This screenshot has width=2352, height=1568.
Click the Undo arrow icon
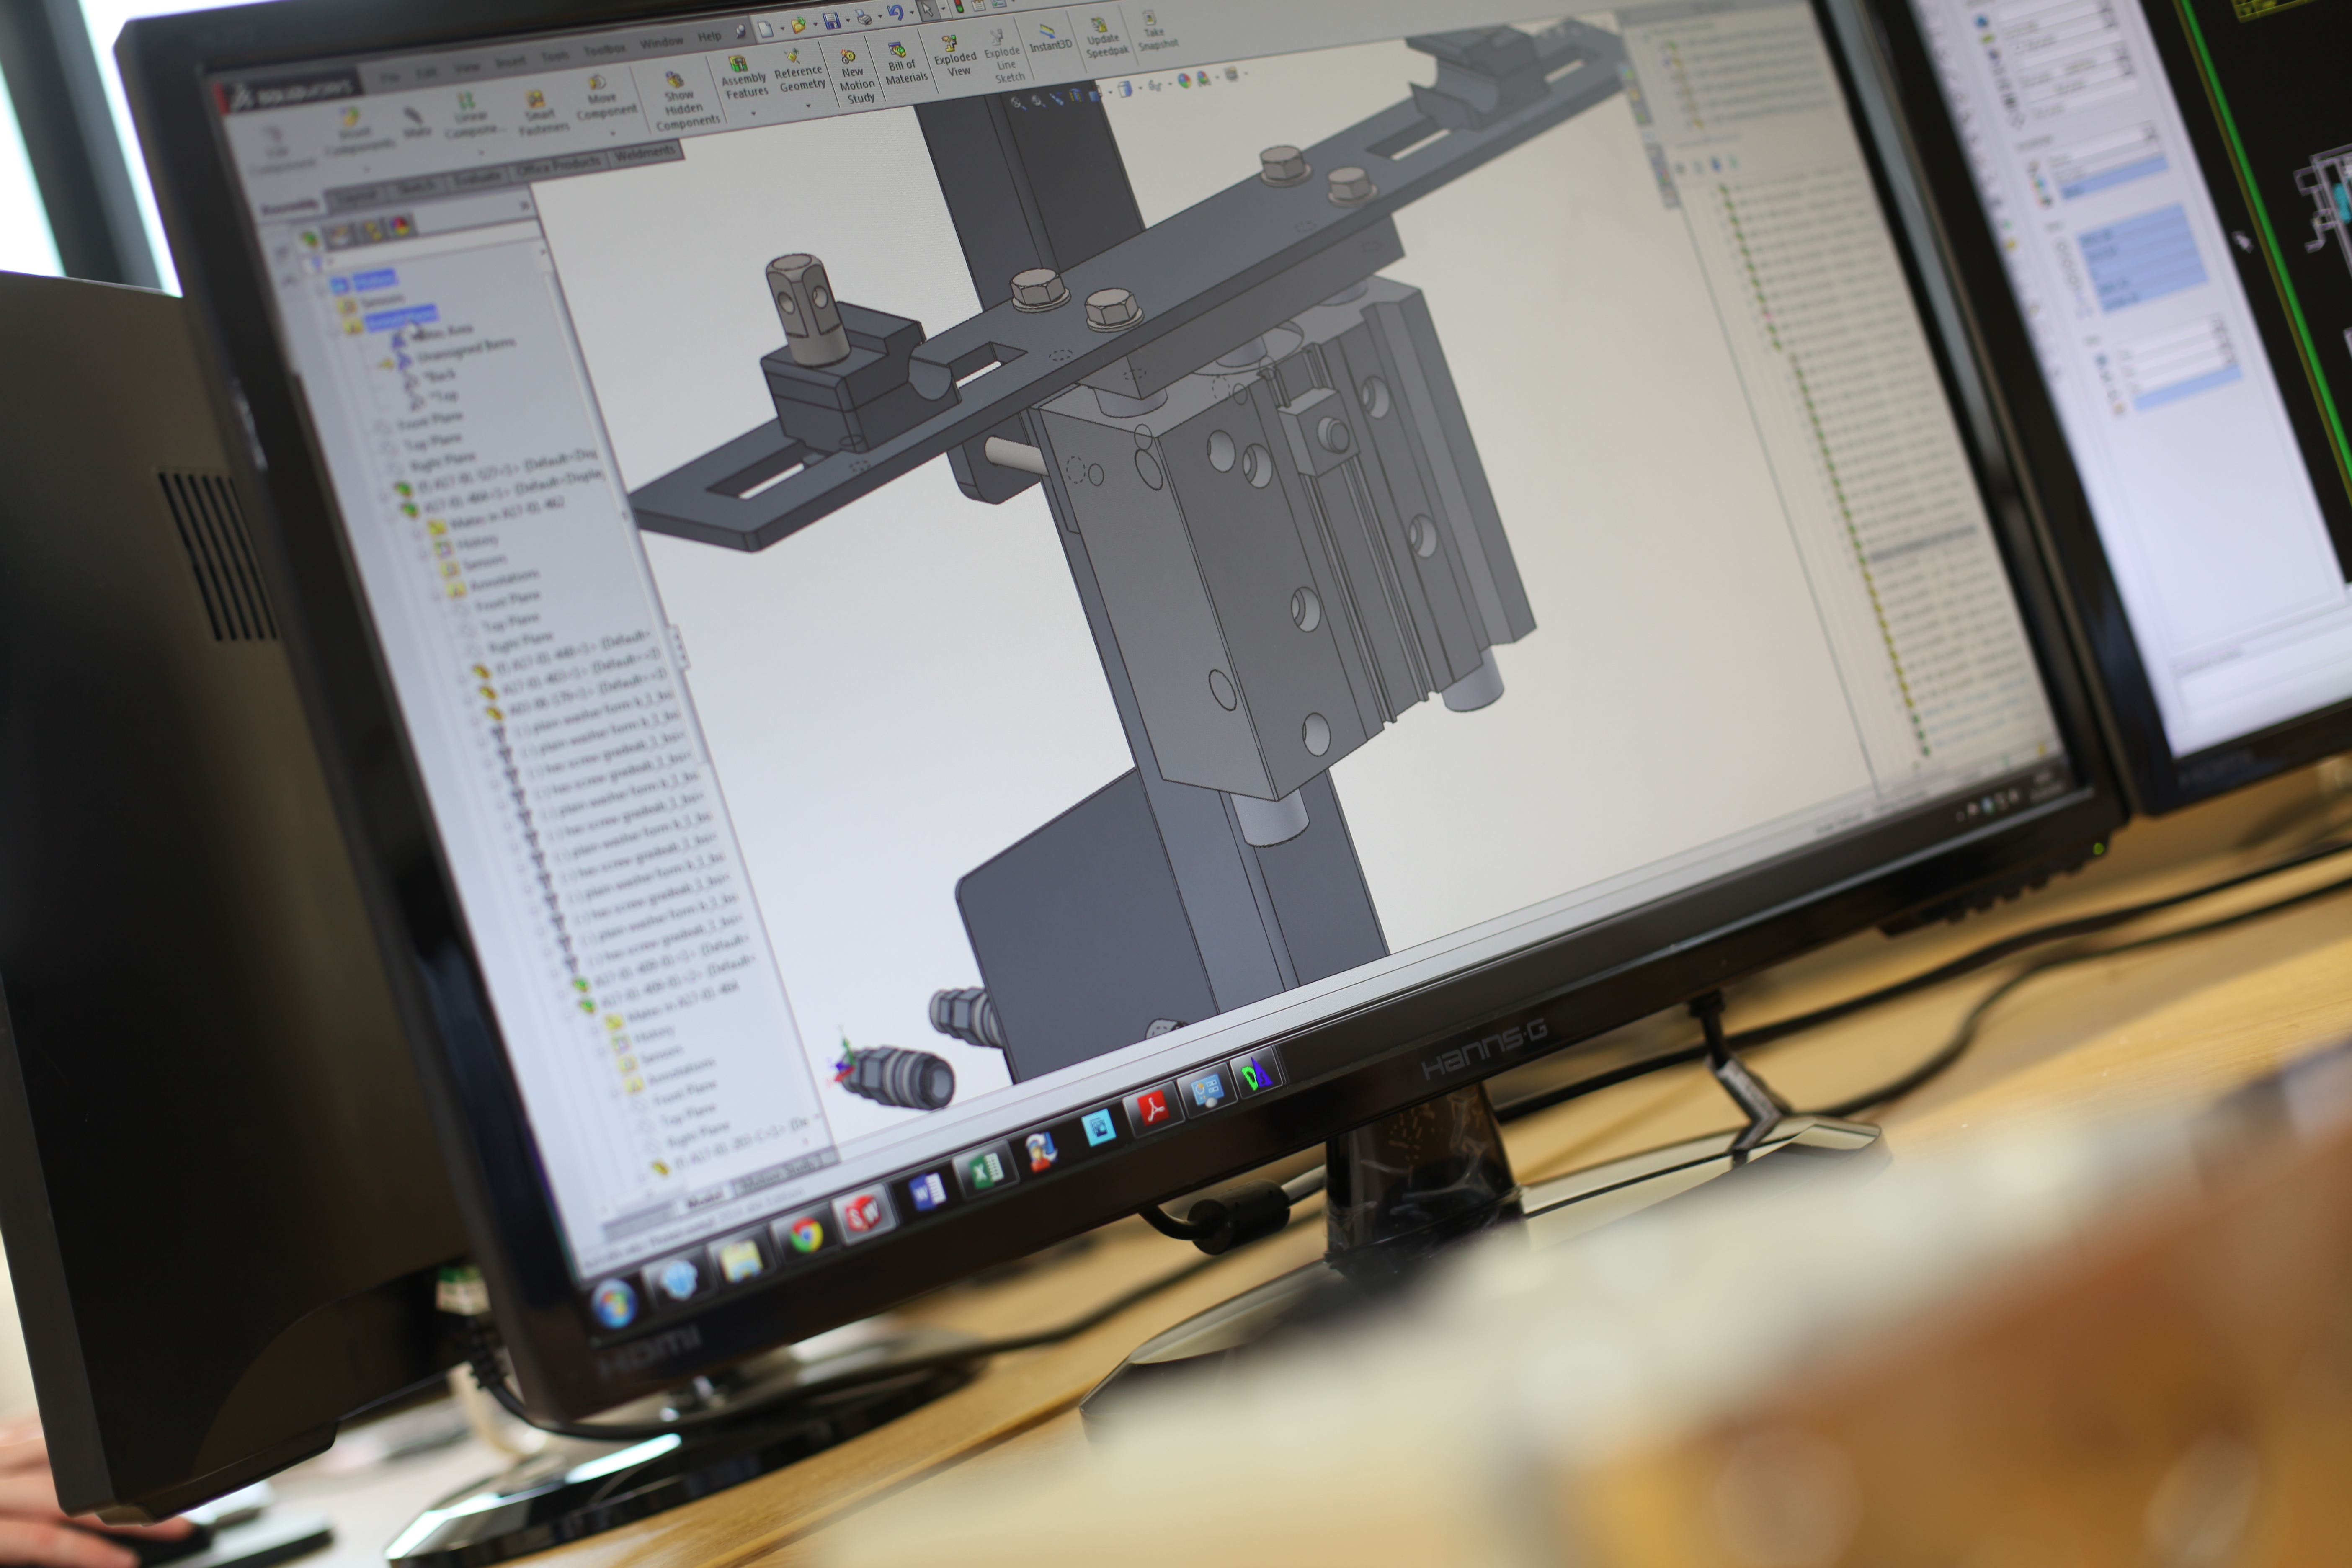coord(895,12)
